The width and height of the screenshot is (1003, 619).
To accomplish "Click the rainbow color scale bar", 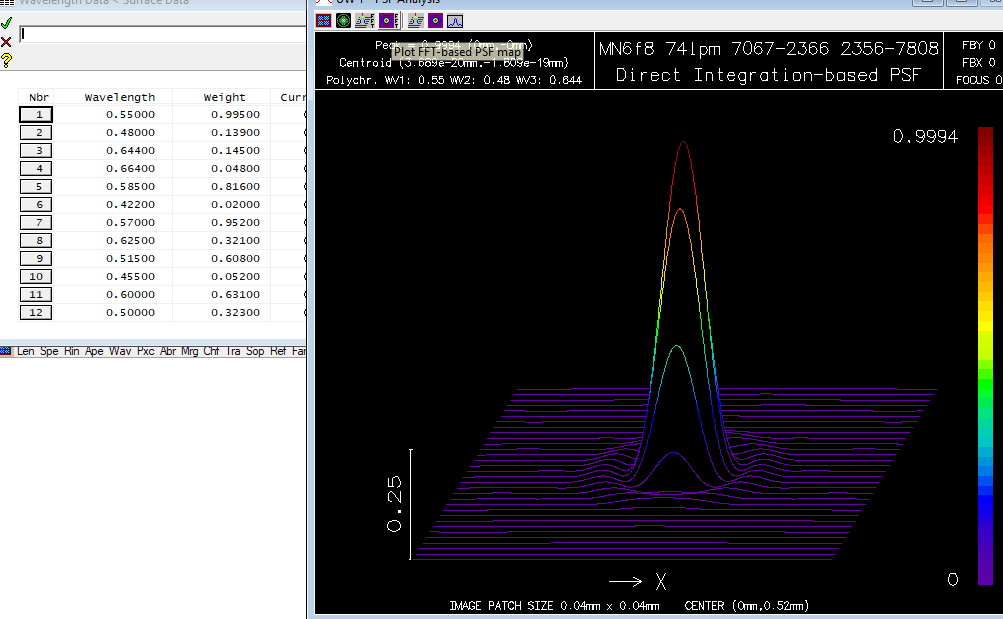I will pos(986,355).
